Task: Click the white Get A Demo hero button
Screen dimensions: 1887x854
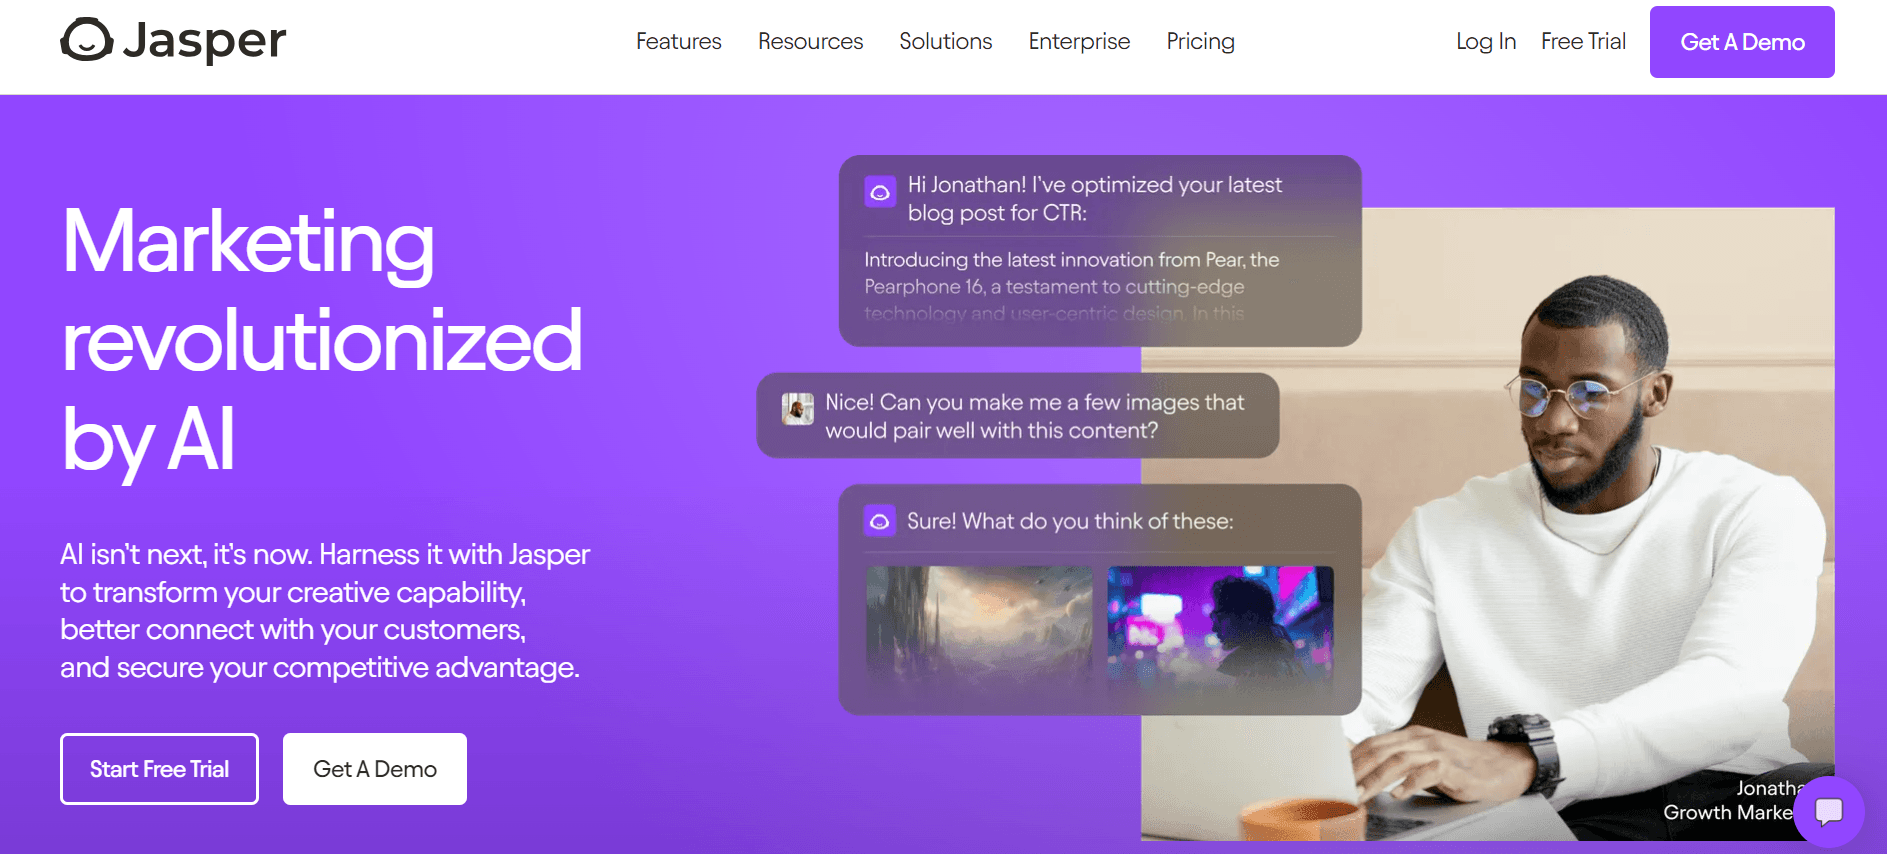Action: (x=375, y=769)
